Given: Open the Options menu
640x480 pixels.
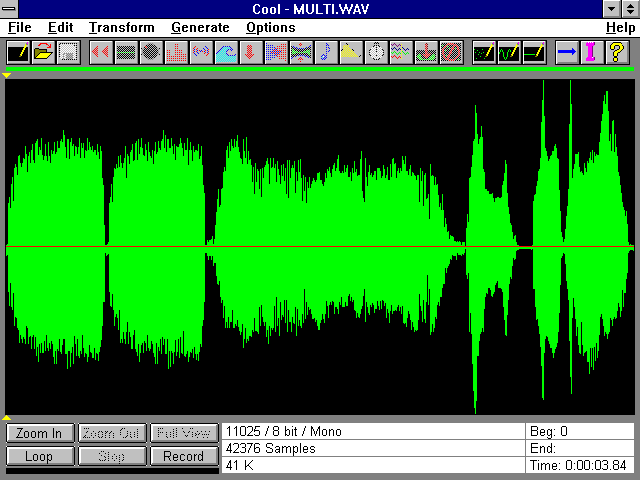Looking at the screenshot, I should pyautogui.click(x=271, y=28).
